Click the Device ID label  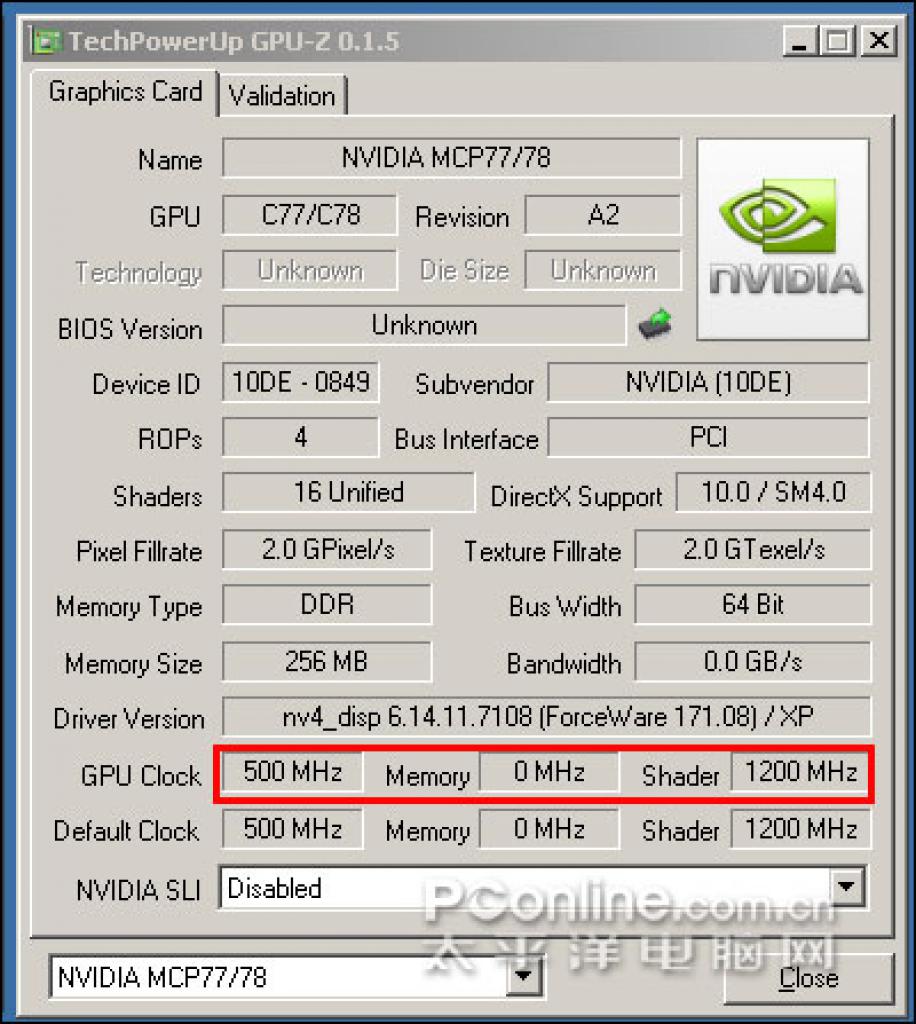tap(146, 384)
